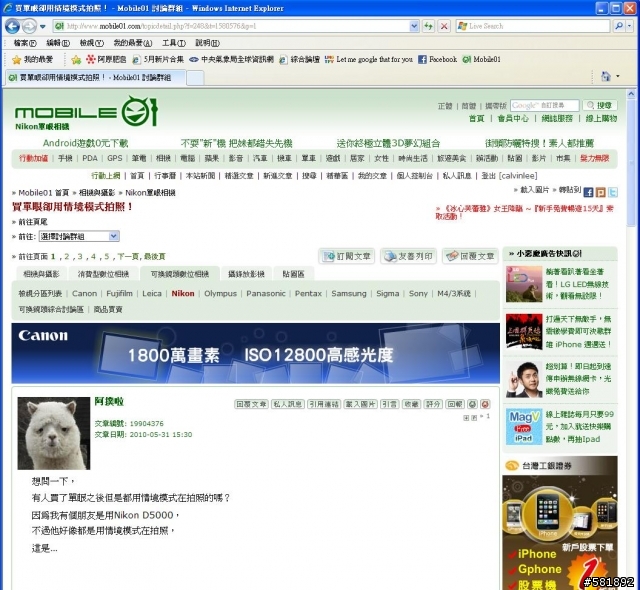Click the Stop loading X icon
The height and width of the screenshot is (590, 640).
[x=444, y=27]
